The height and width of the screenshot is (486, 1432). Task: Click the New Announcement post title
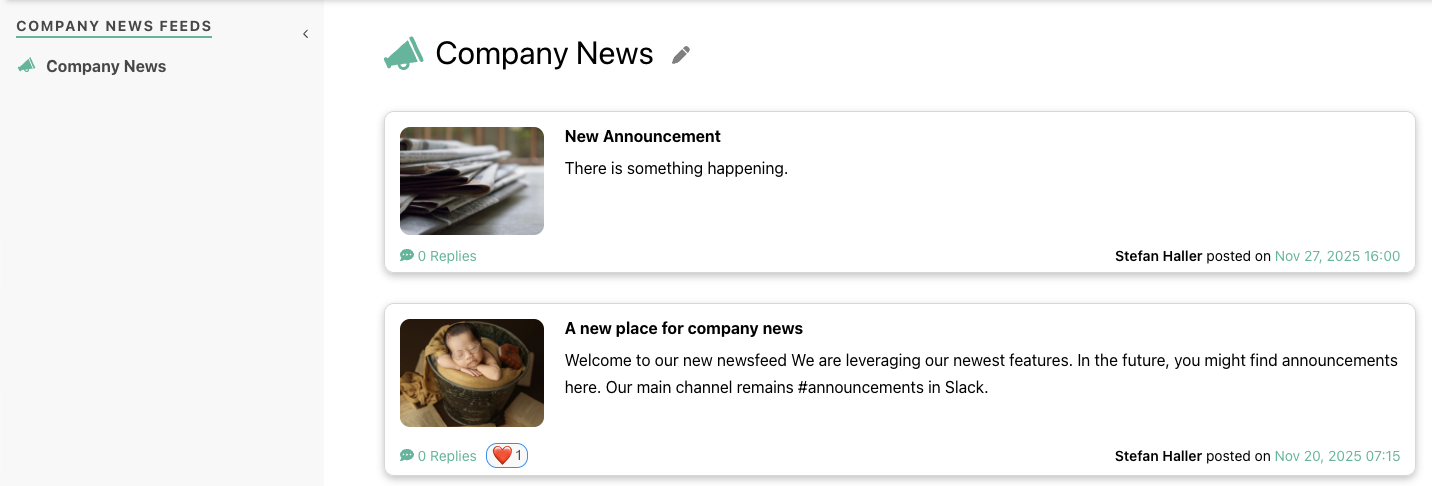click(642, 136)
